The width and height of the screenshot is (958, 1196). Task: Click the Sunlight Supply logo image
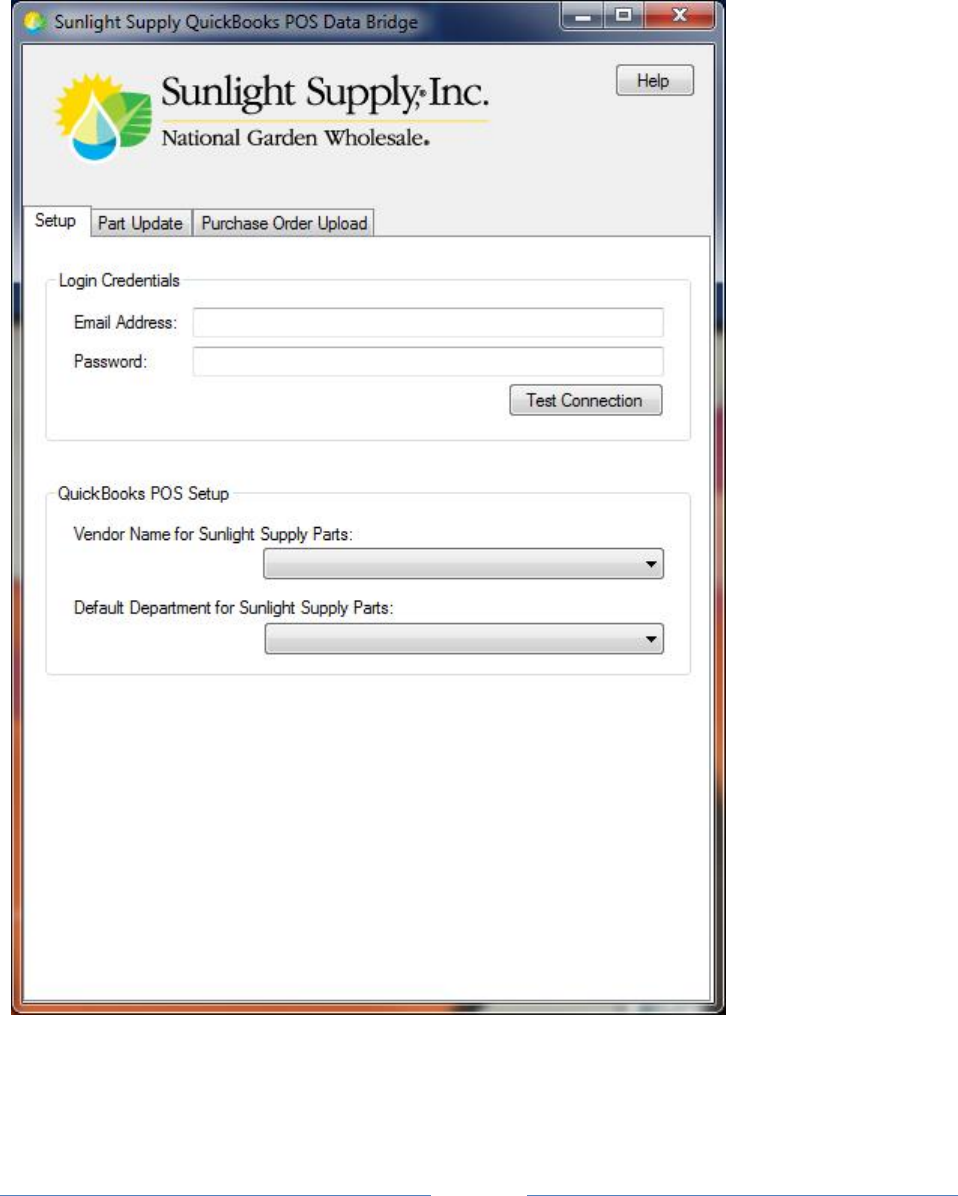(271, 116)
